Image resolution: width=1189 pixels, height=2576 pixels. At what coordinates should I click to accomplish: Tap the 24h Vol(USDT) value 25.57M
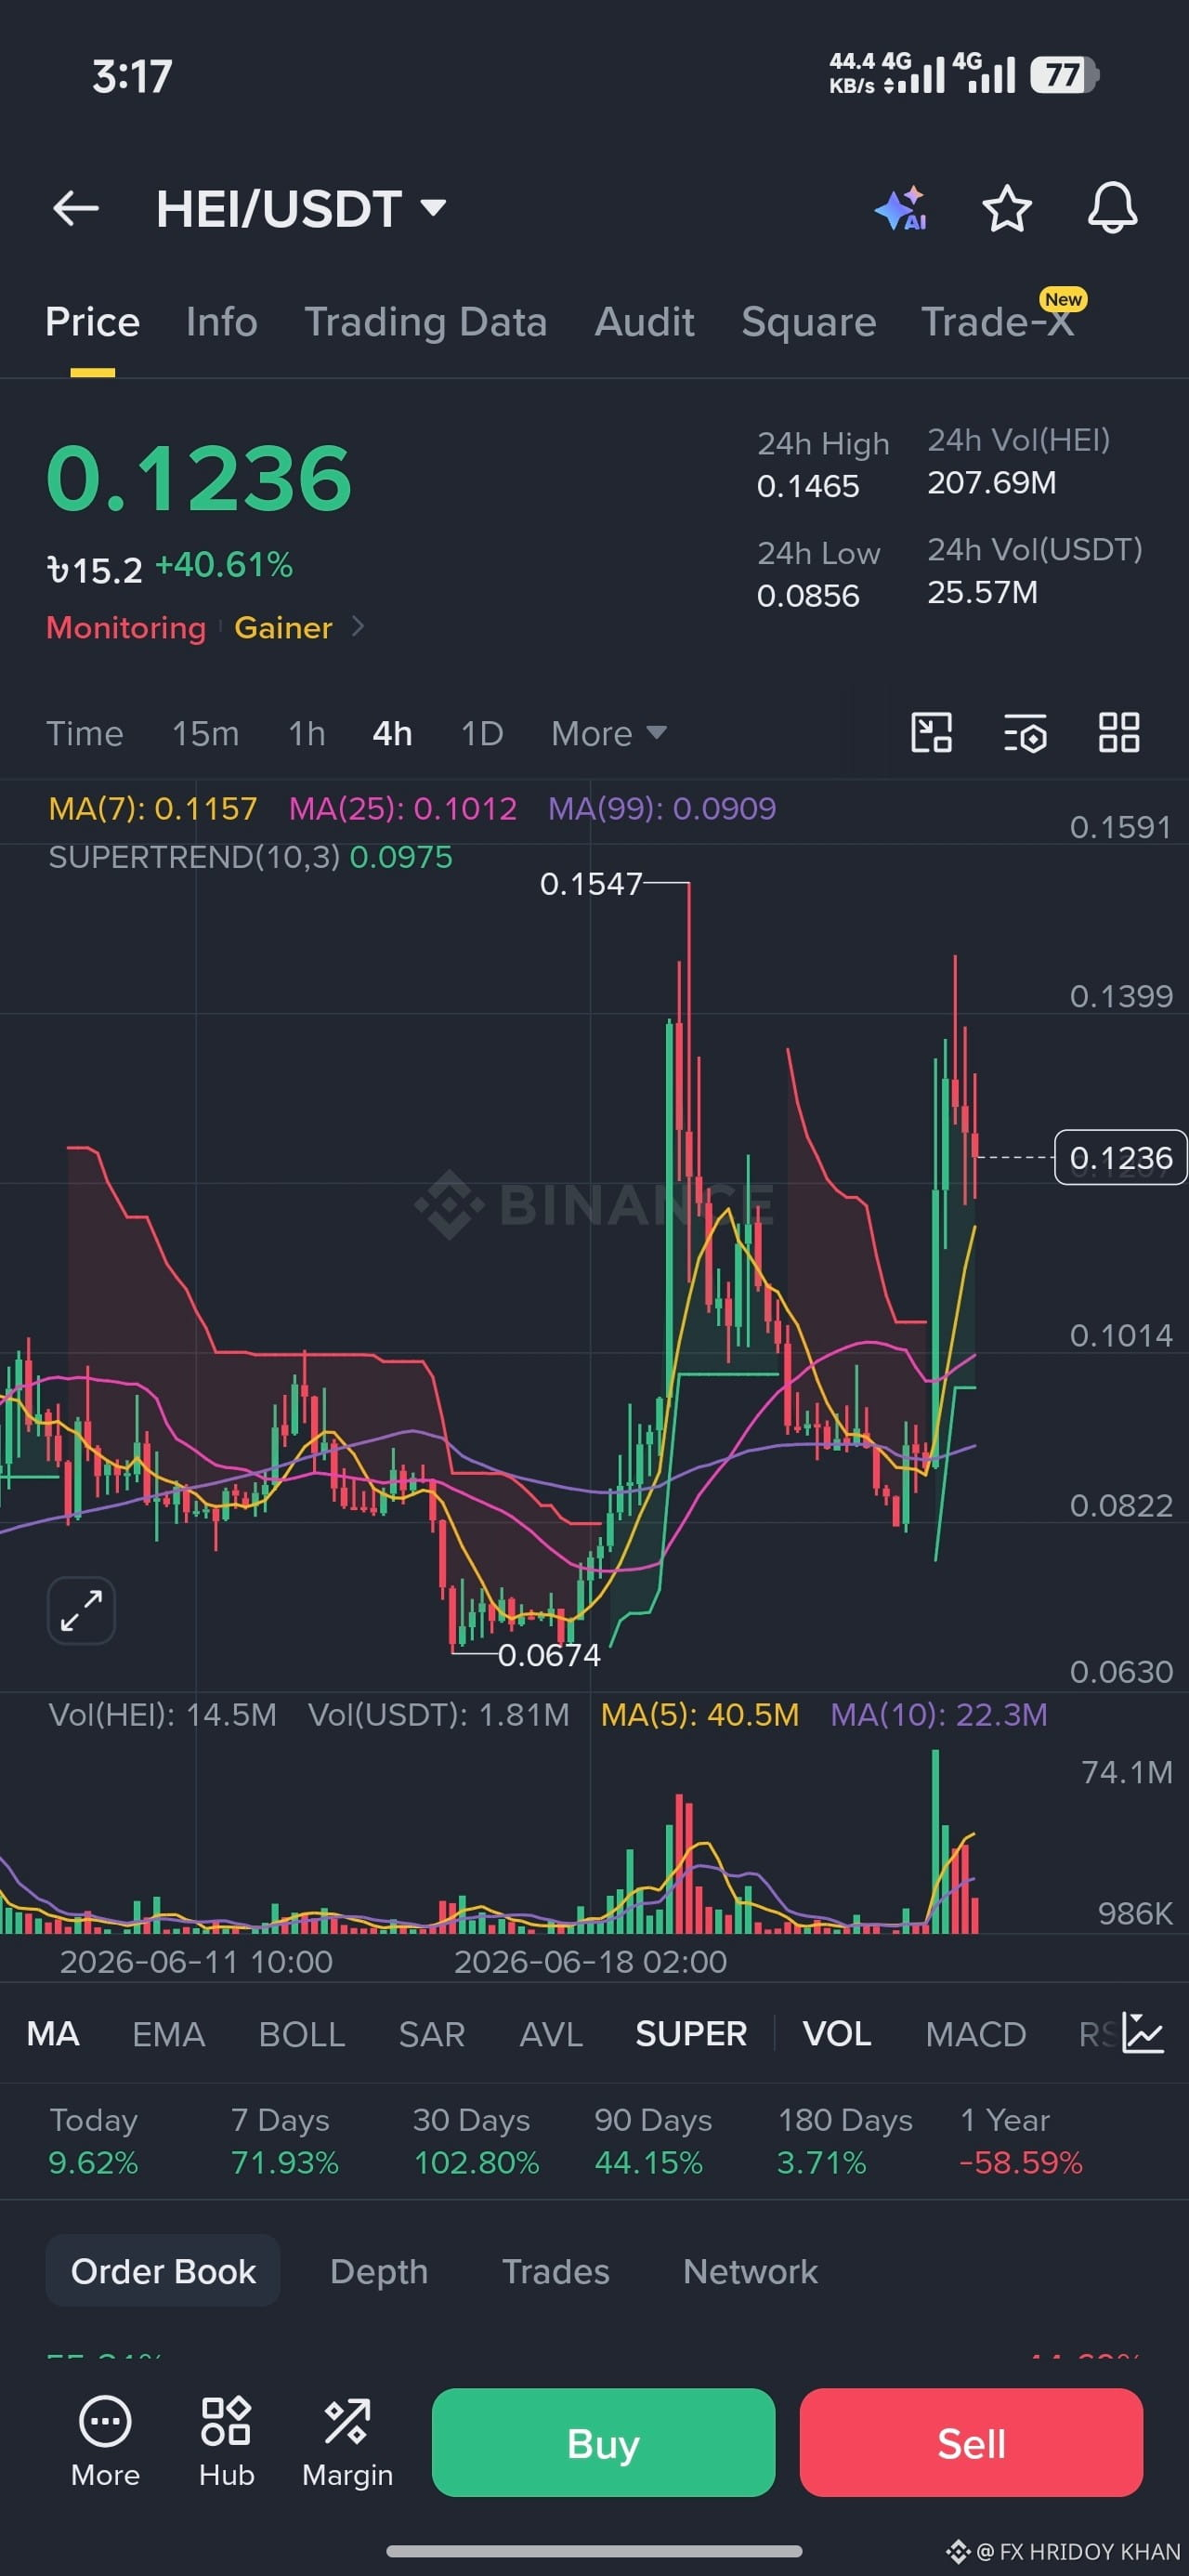(x=982, y=592)
